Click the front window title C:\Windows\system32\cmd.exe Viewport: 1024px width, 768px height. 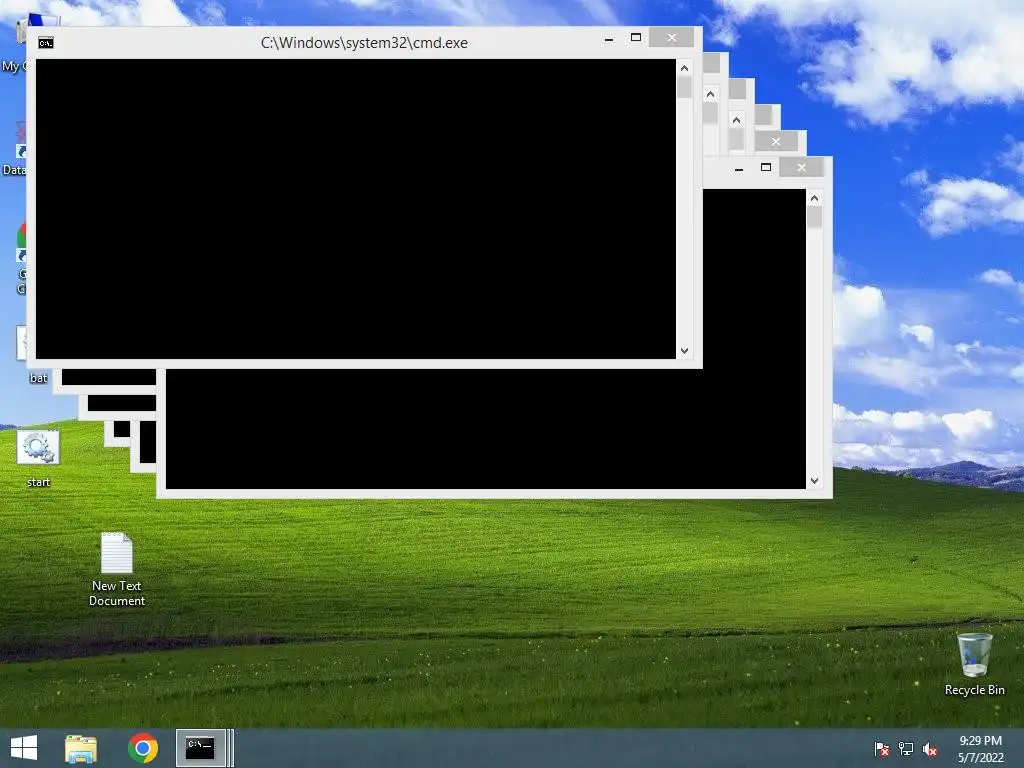click(364, 43)
